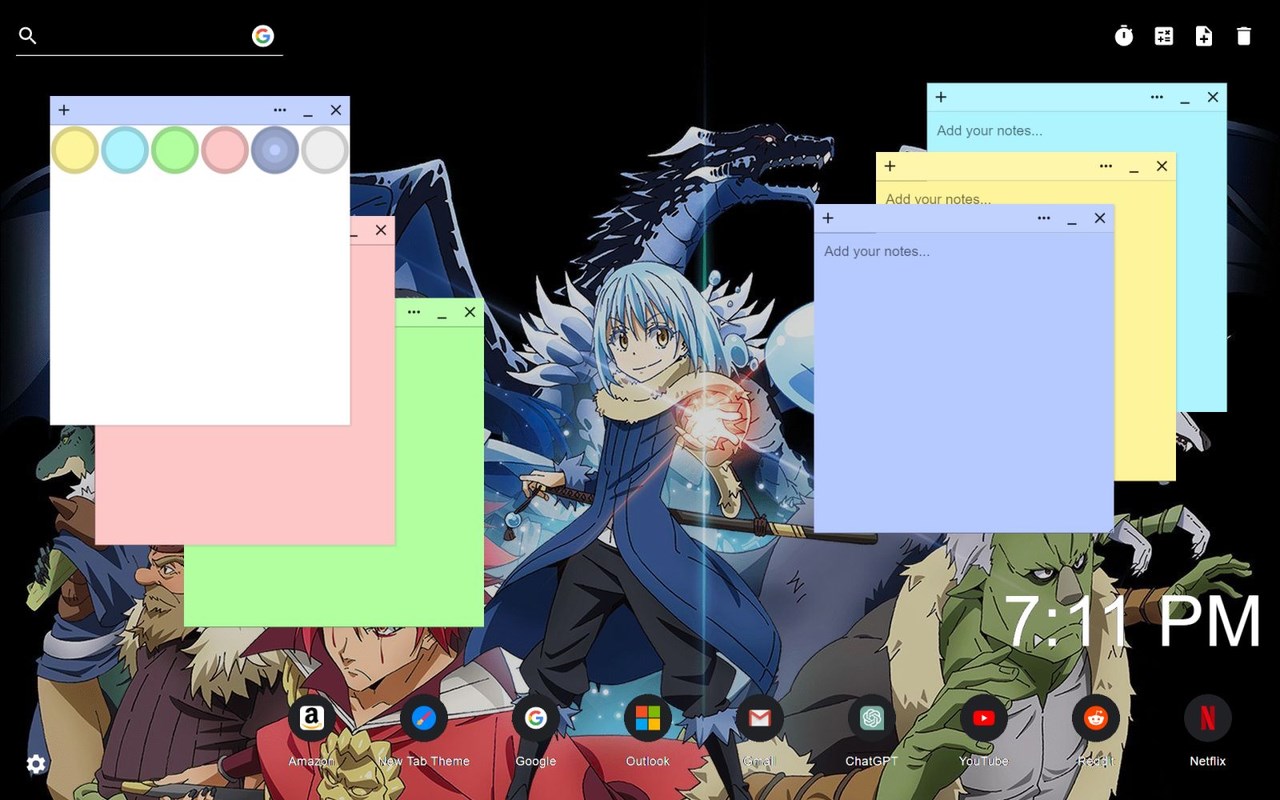Screen dimensions: 1280x800
Task: Open the Gmail shortcut
Action: tap(760, 718)
